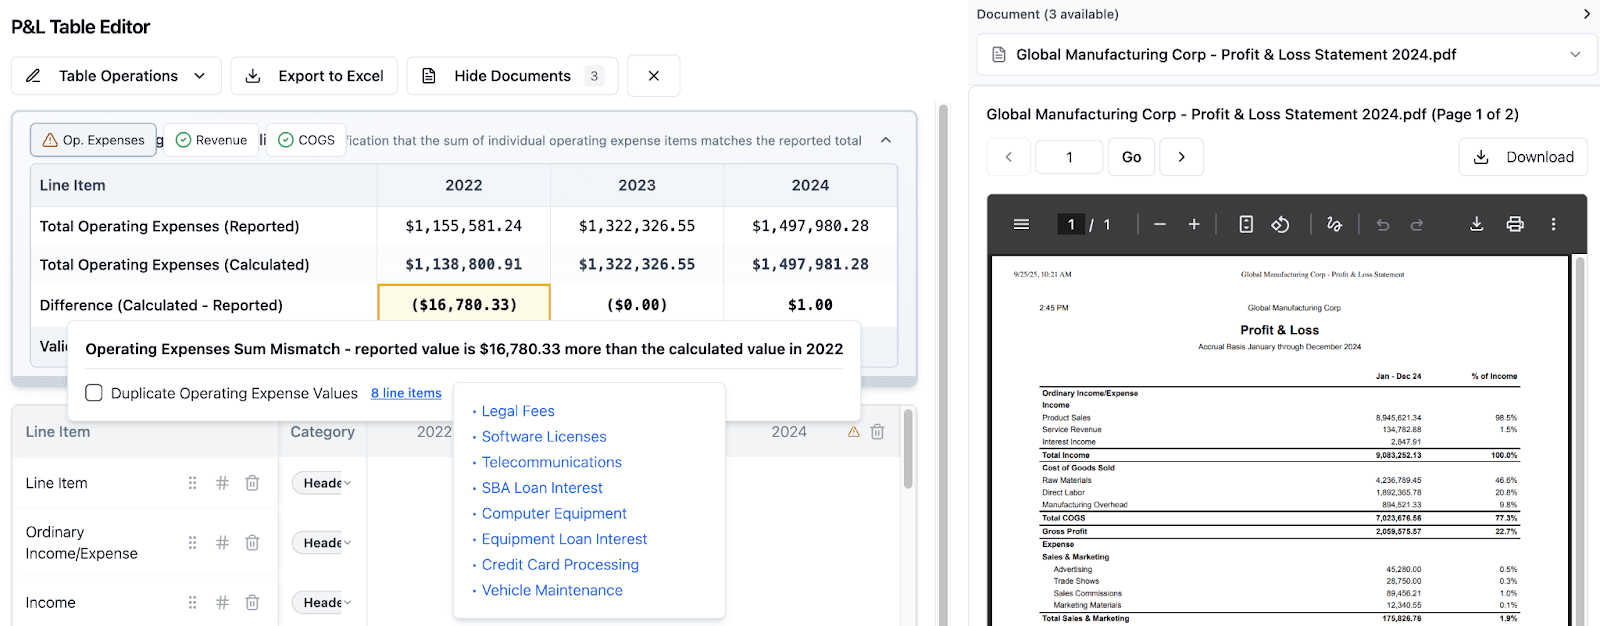The width and height of the screenshot is (1600, 626).
Task: Click drag handle on 'Line Item' row
Action: 192,483
